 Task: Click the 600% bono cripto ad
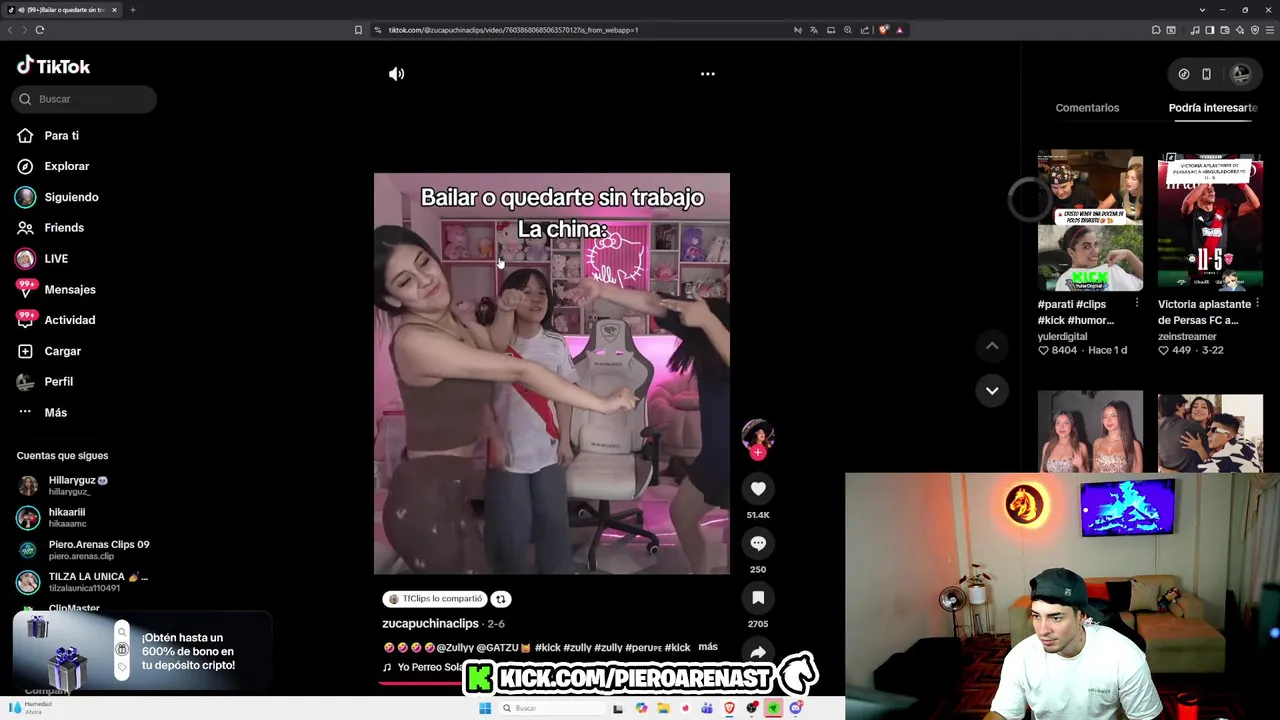(x=142, y=652)
